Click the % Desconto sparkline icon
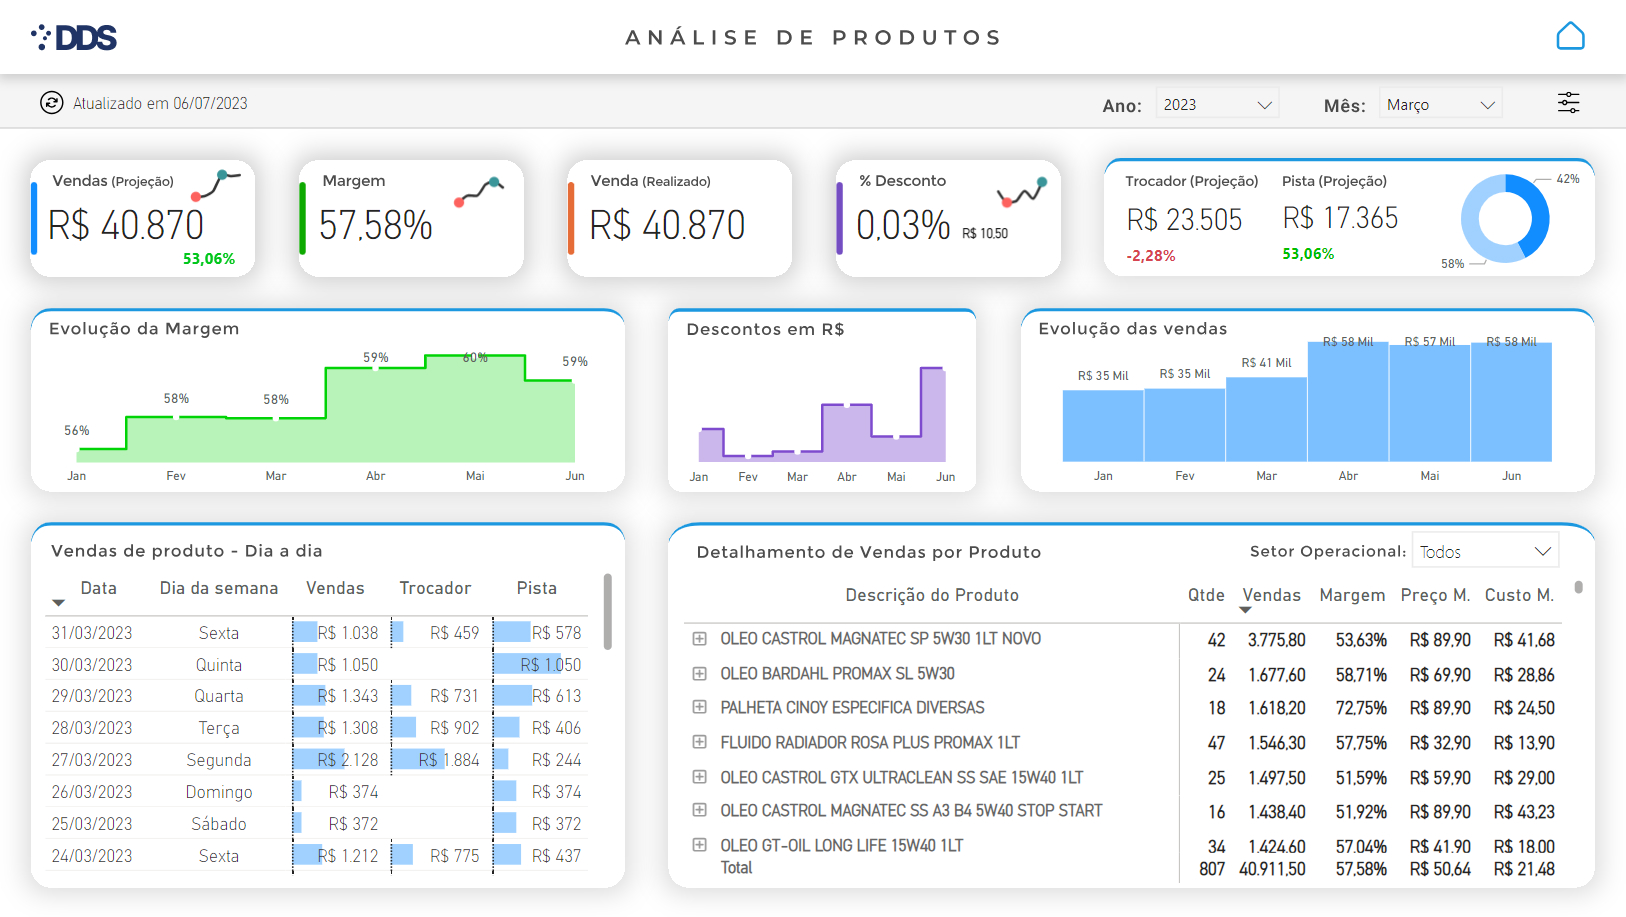Screen dimensions: 1626x917 point(1022,191)
